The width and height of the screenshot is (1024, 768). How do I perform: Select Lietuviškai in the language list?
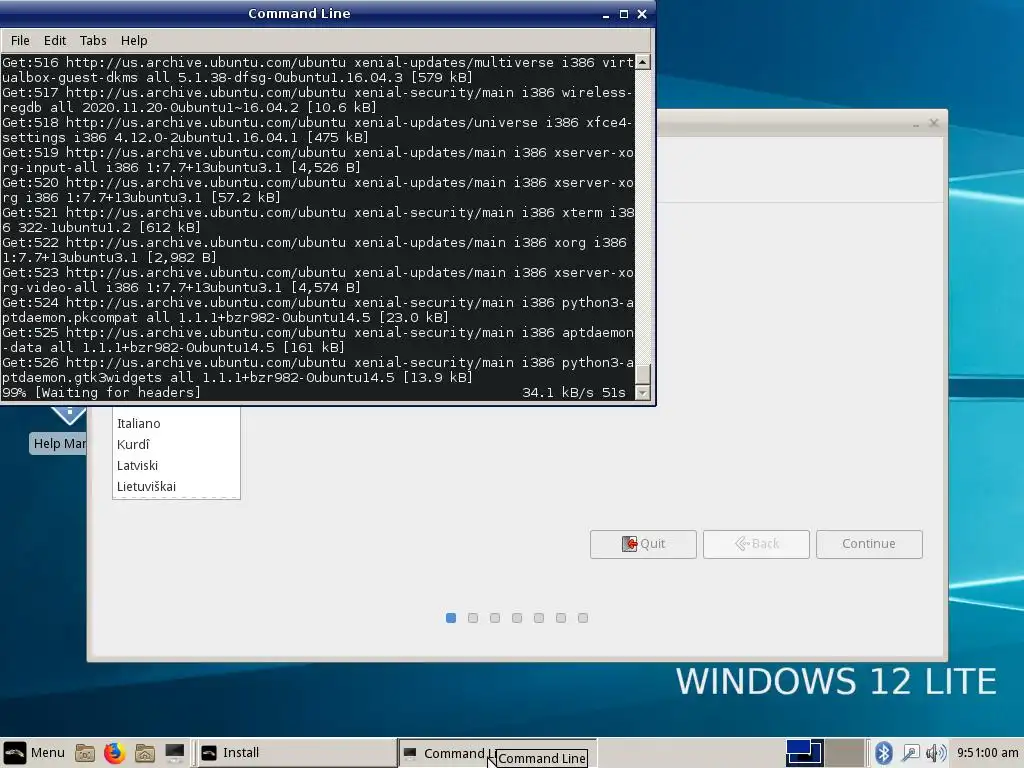[176, 486]
